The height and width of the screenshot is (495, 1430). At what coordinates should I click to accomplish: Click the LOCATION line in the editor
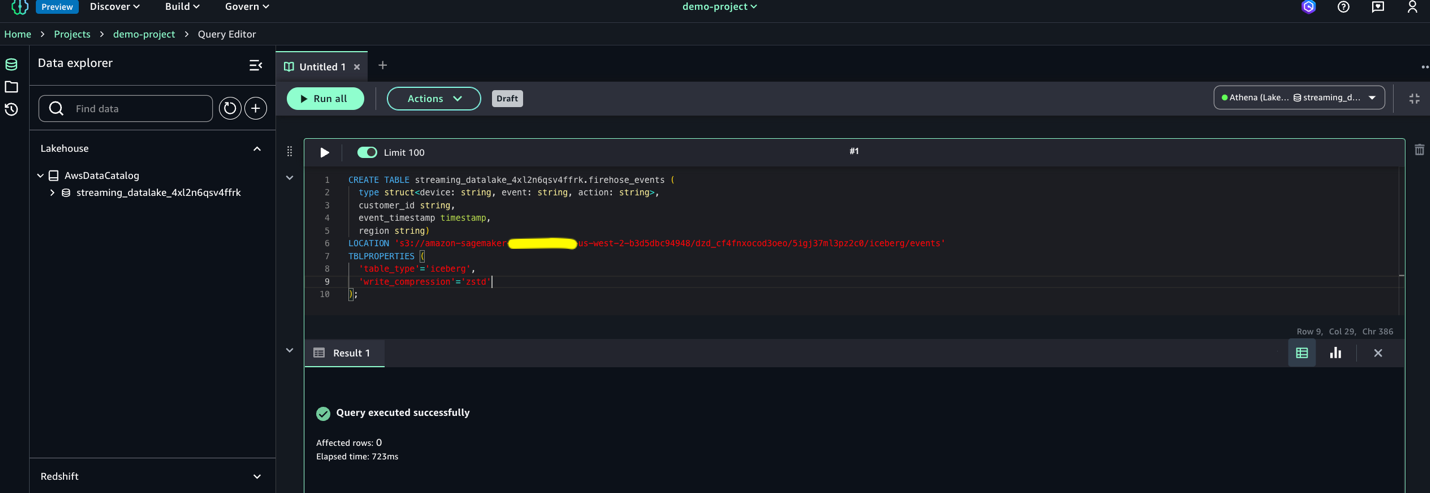[x=646, y=243]
